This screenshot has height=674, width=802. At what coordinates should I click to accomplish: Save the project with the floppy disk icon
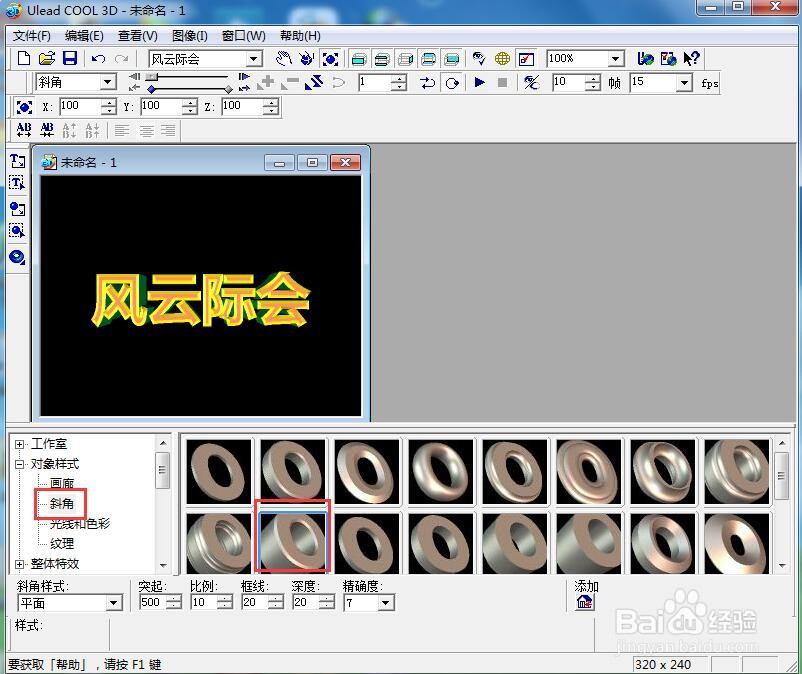coord(70,58)
